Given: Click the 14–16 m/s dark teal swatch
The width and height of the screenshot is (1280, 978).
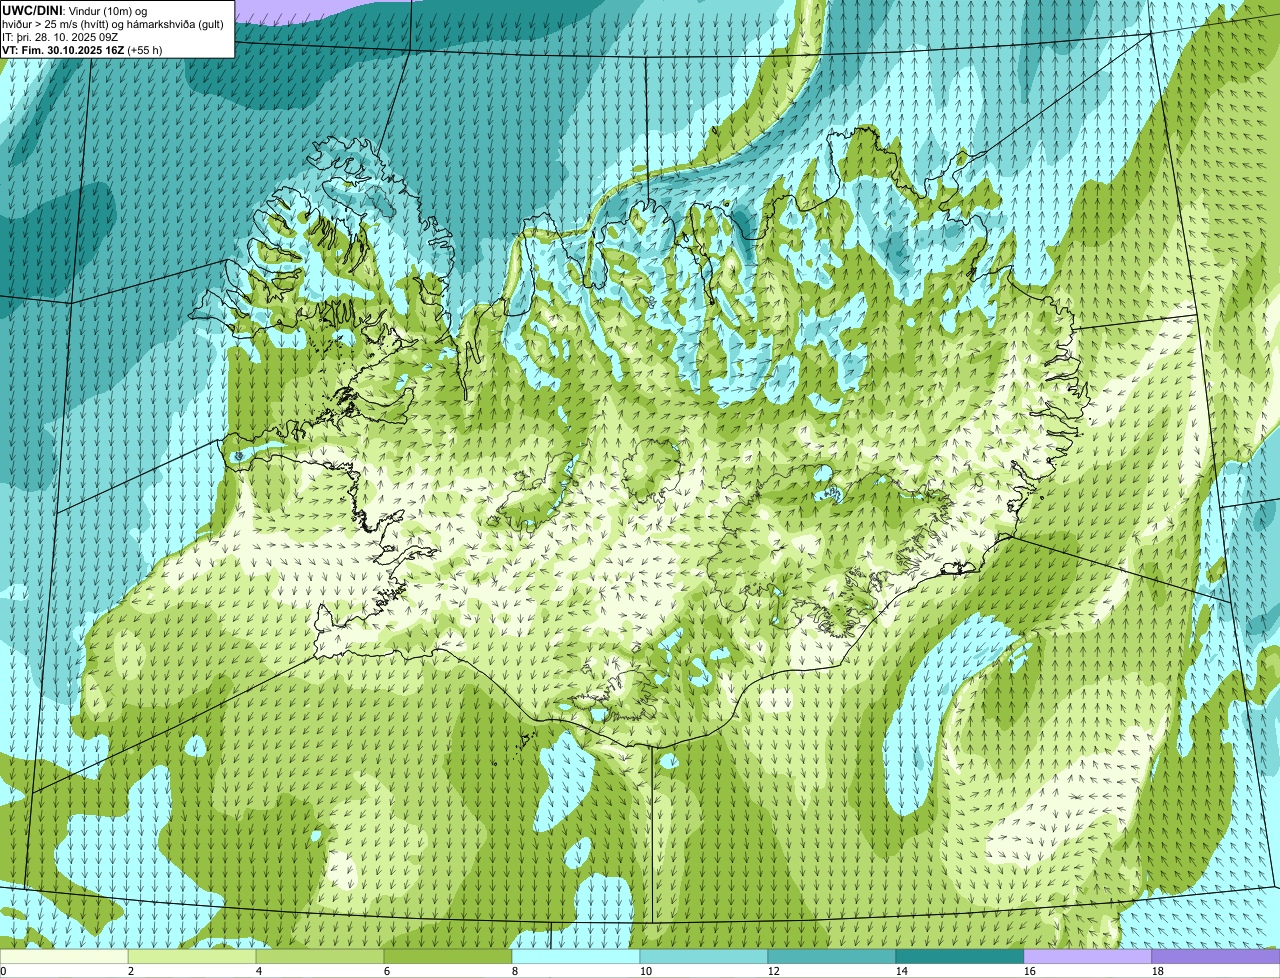Looking at the screenshot, I should point(960,957).
